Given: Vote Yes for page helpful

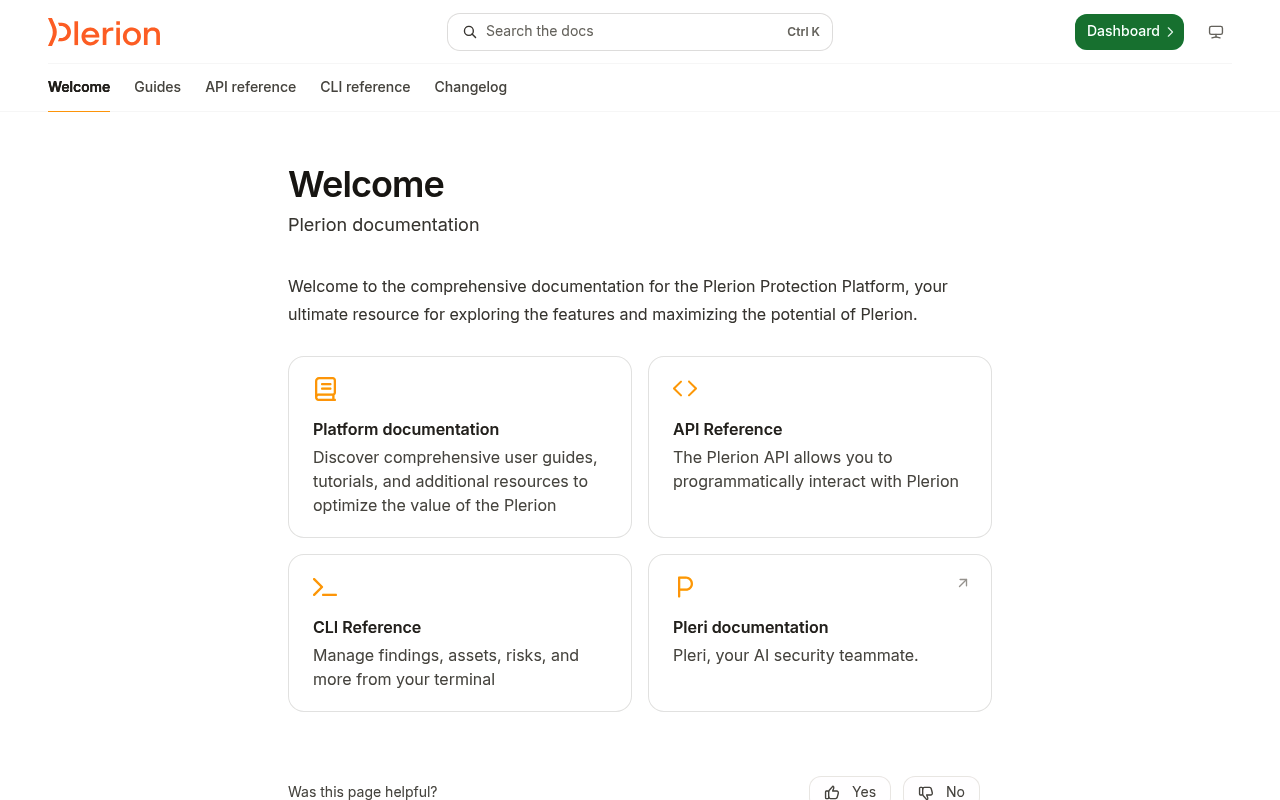Looking at the screenshot, I should click(850, 790).
